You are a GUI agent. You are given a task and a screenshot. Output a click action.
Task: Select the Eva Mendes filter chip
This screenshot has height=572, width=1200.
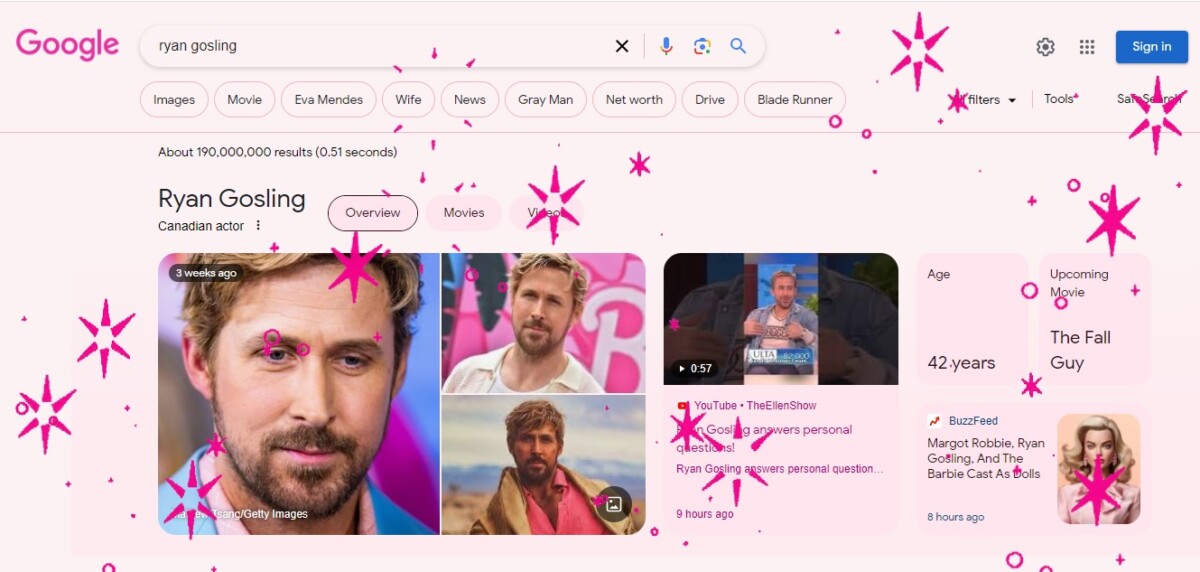(x=329, y=100)
